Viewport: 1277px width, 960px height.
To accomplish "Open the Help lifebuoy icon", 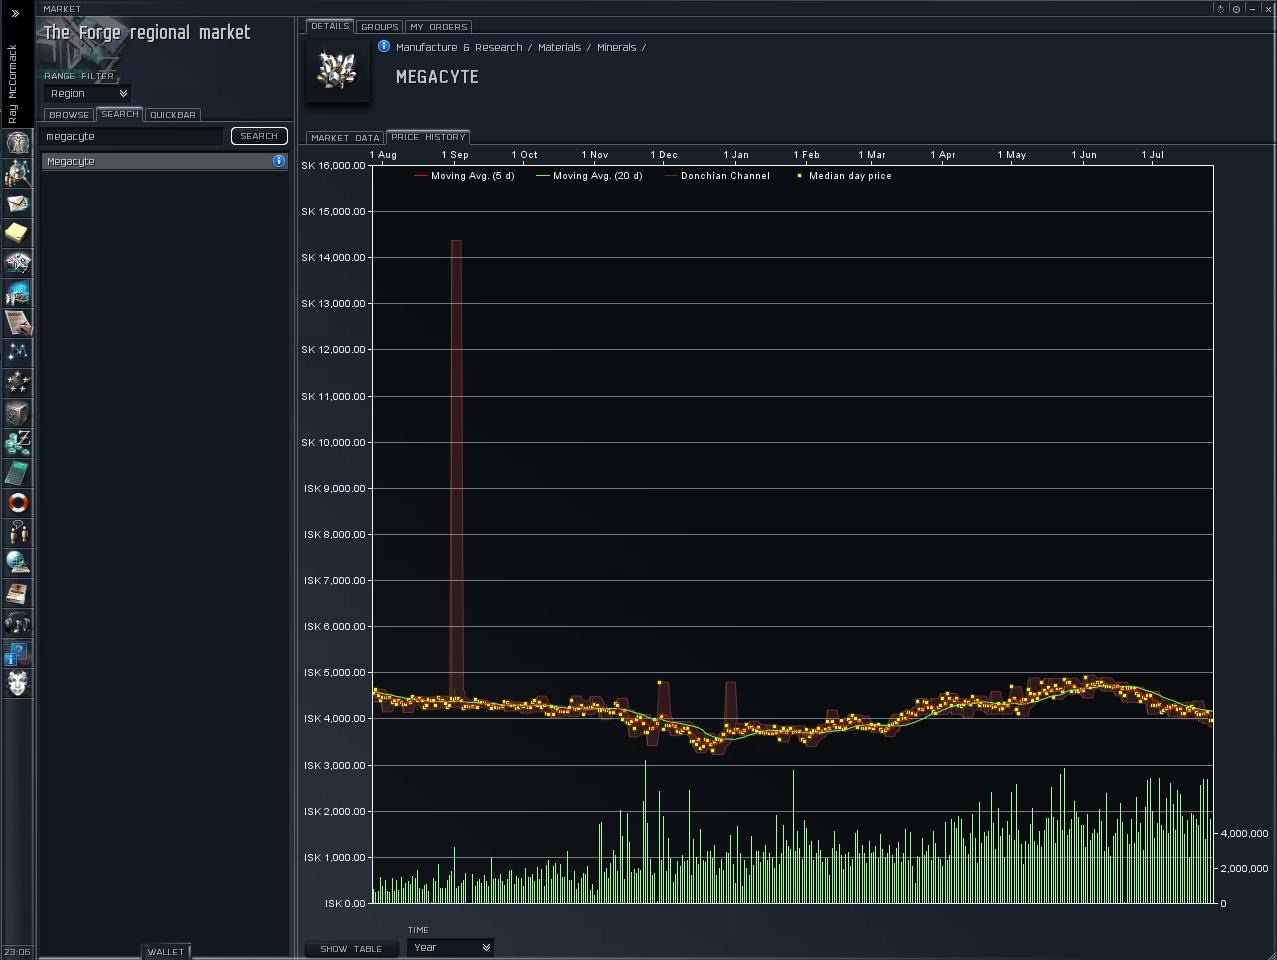I will pos(17,503).
